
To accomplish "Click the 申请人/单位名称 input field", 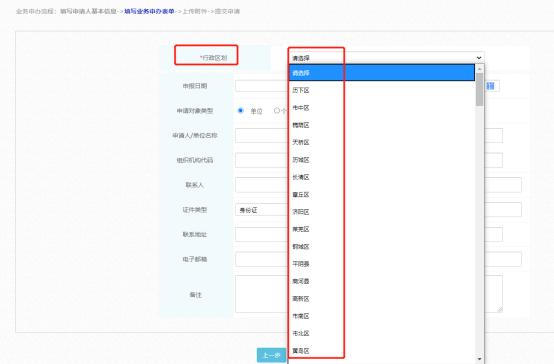I will (x=262, y=135).
